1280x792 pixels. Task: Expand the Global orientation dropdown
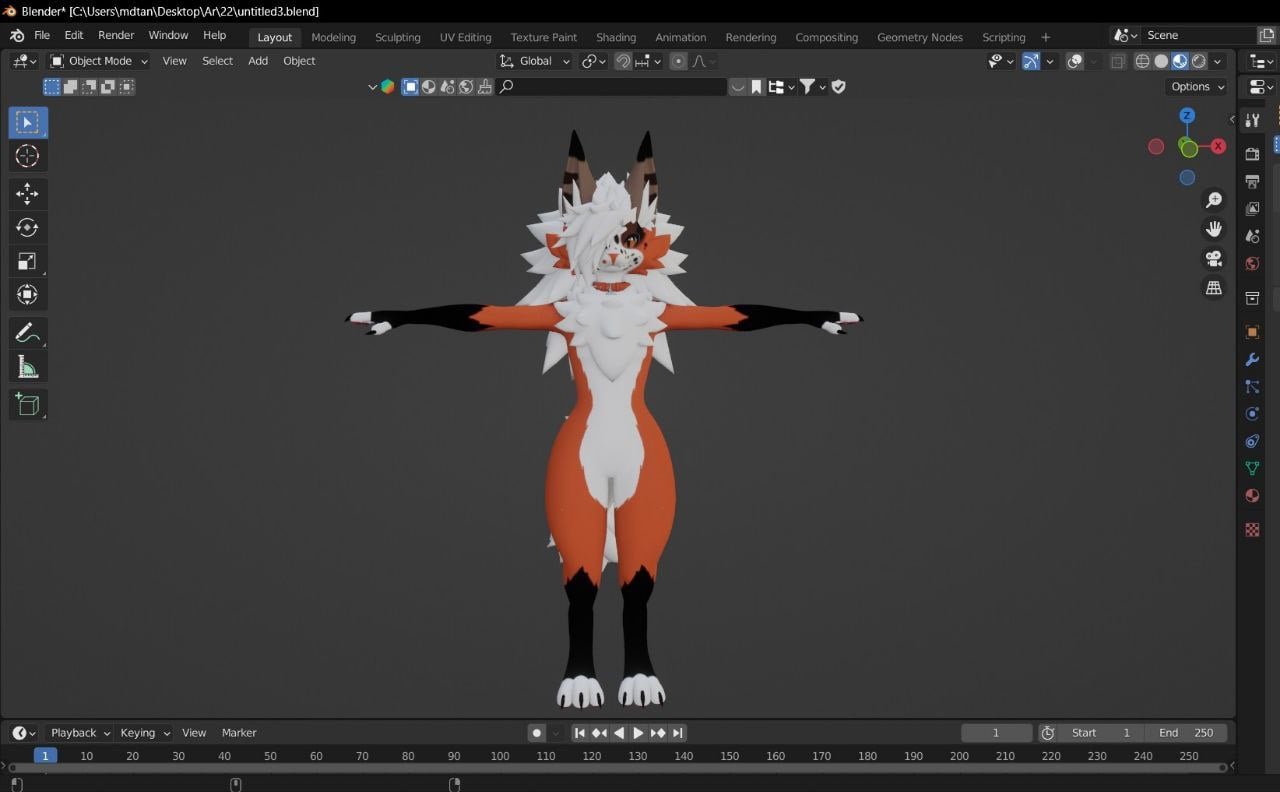pos(535,61)
